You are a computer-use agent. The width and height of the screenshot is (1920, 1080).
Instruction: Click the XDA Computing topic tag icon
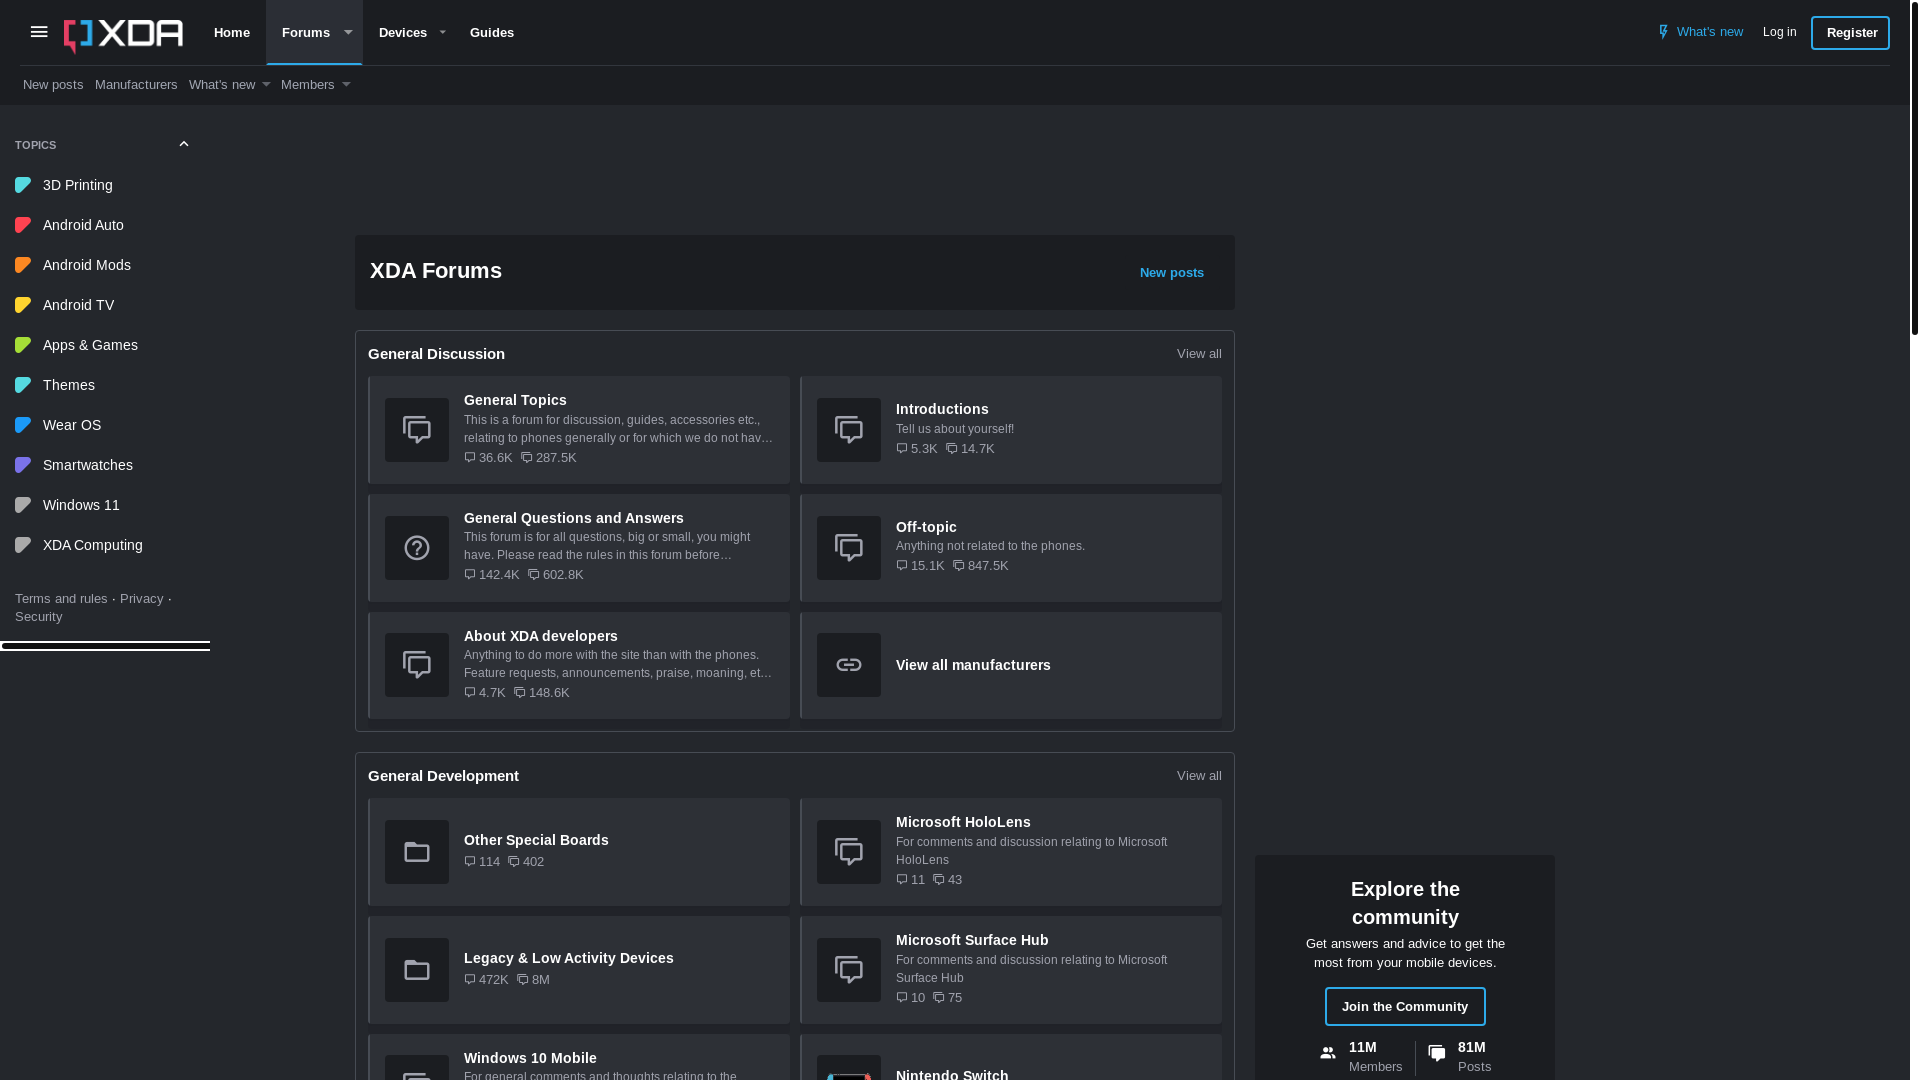click(23, 545)
